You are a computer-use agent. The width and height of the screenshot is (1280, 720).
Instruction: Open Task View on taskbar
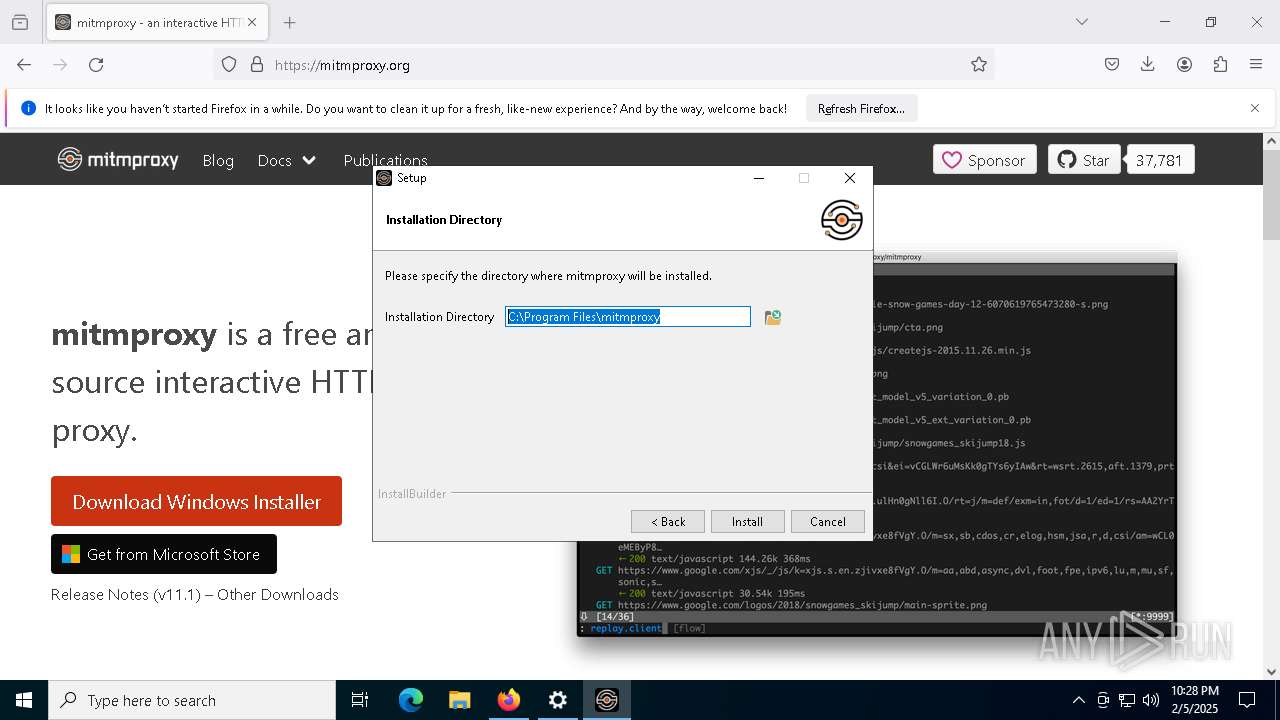[x=360, y=700]
